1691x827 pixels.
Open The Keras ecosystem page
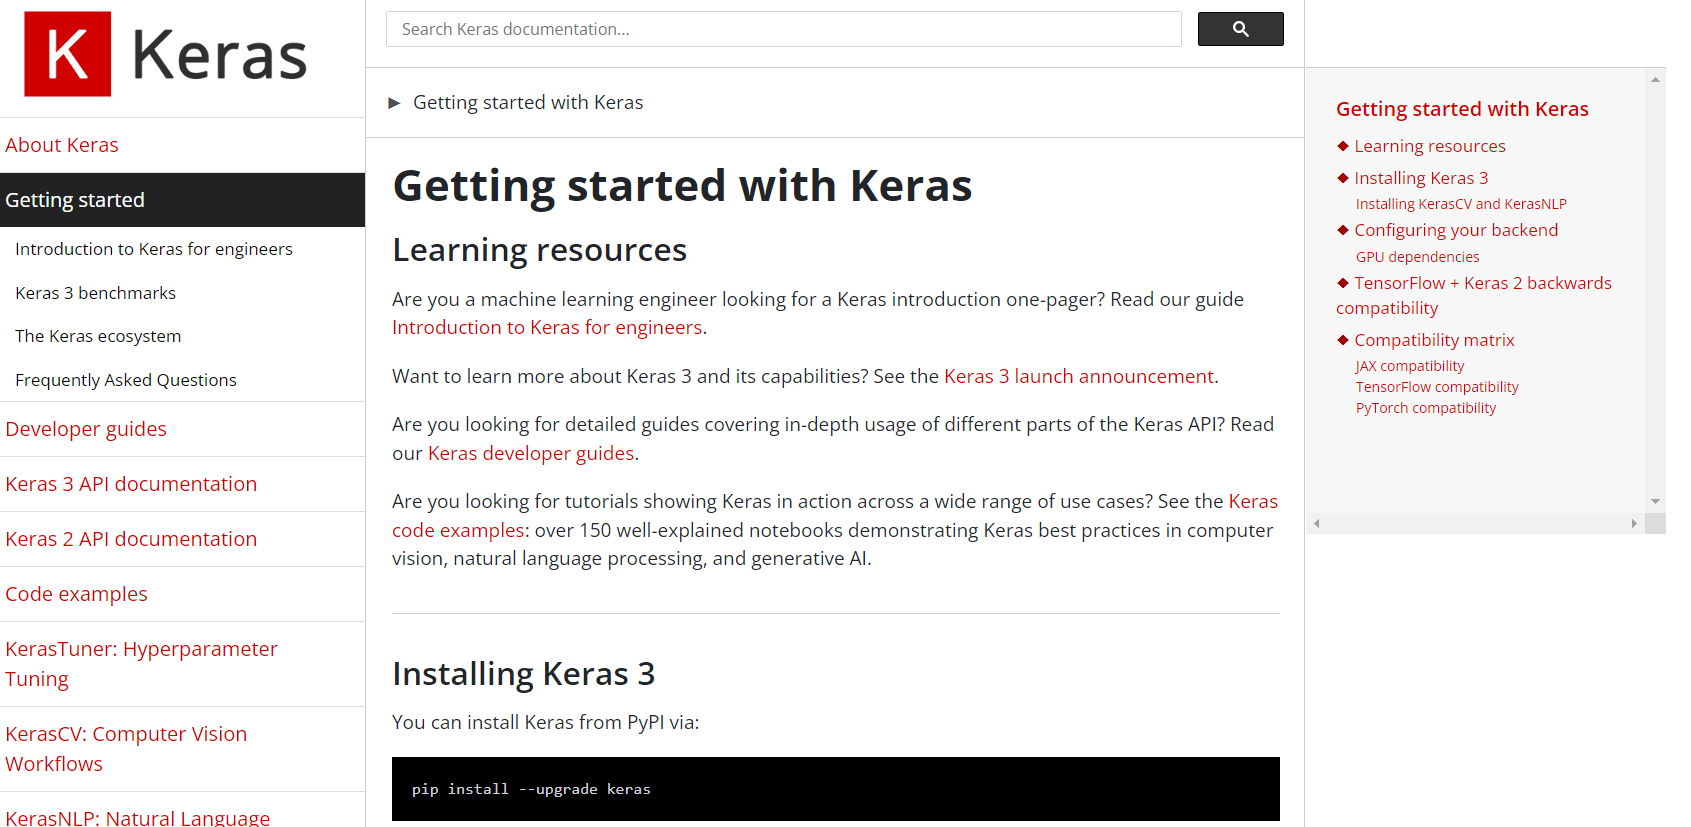click(x=98, y=336)
